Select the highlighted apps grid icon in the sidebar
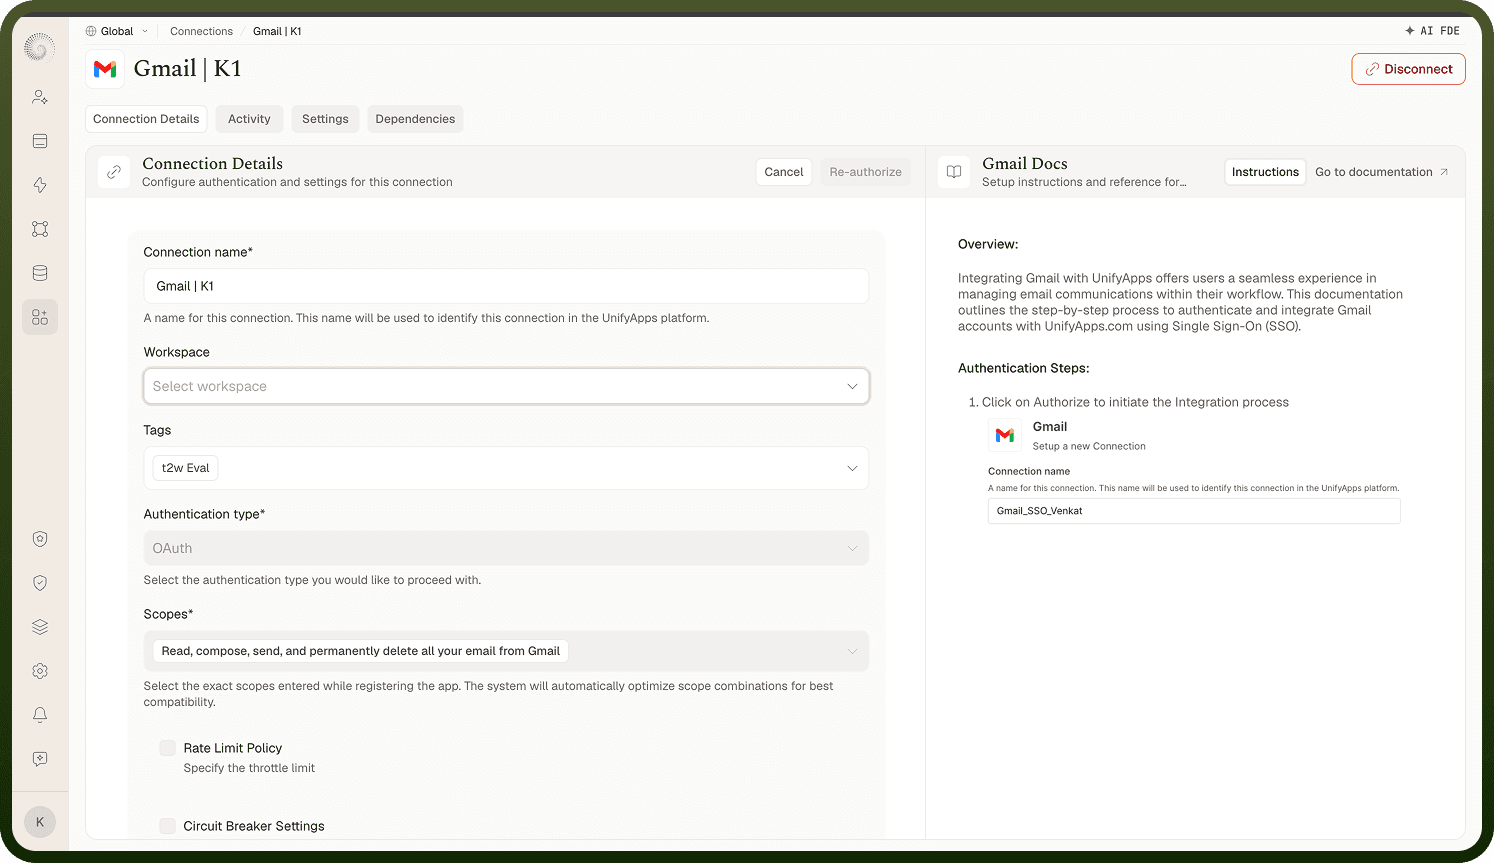Viewport: 1494px width, 863px height. pyautogui.click(x=40, y=317)
